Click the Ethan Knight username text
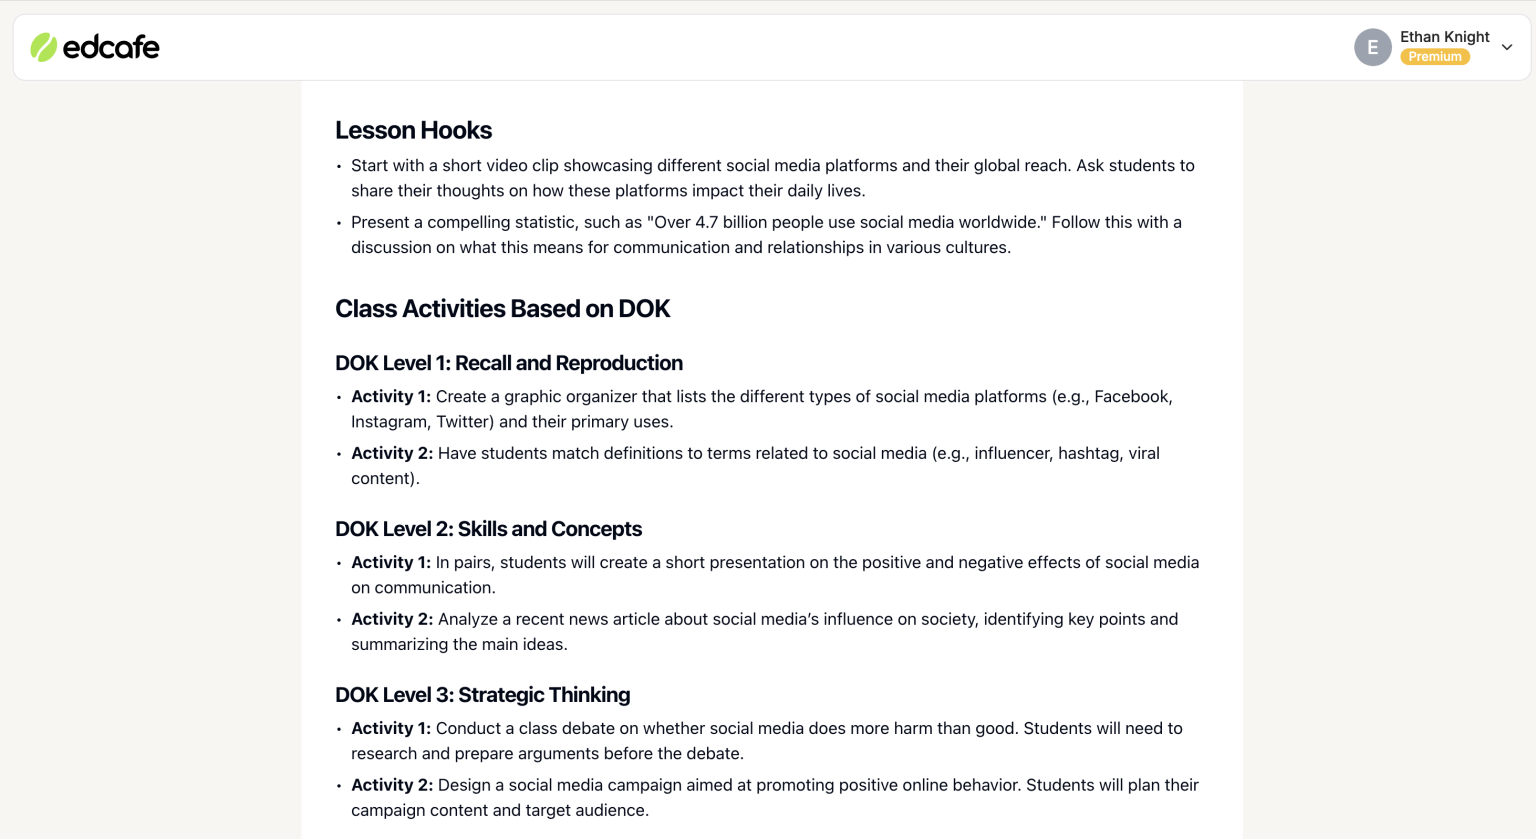Viewport: 1536px width, 839px height. 1444,37
